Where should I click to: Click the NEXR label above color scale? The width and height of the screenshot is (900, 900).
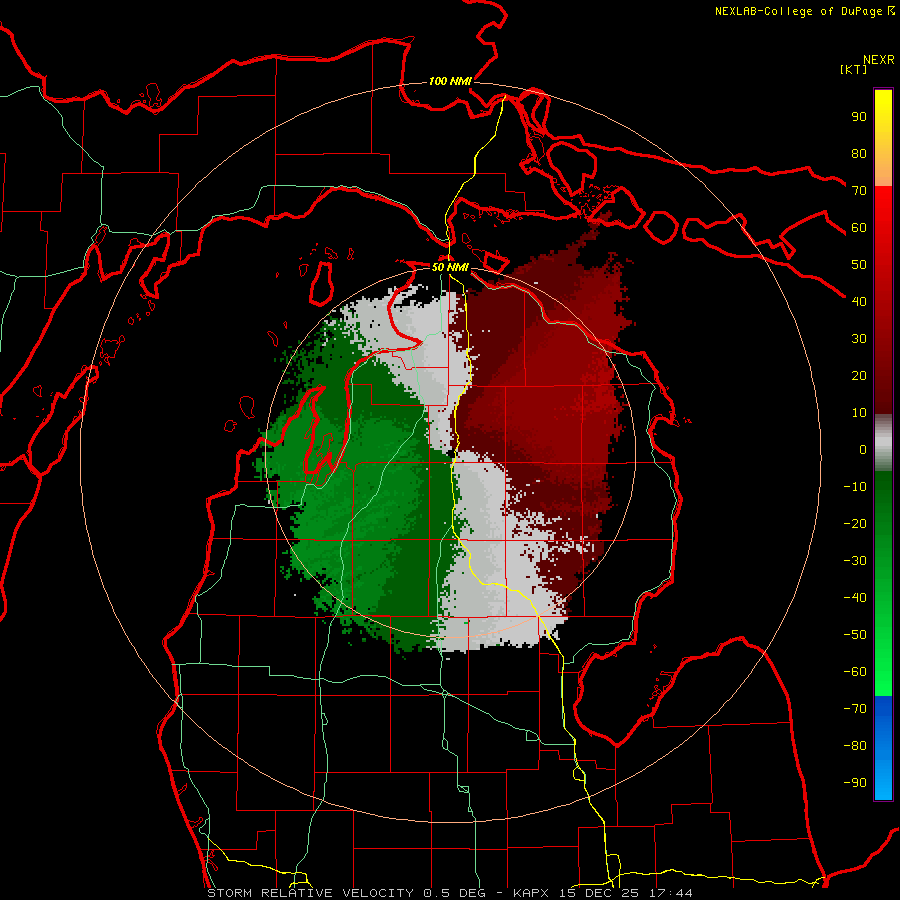click(879, 60)
